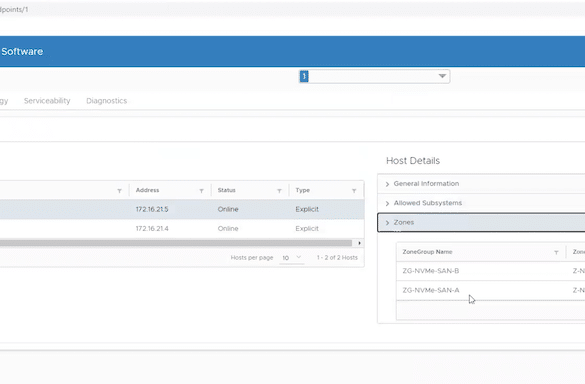Screen dimensions: 585x384
Task: Click the hosts table horizontal scrollbar
Action: (176, 243)
